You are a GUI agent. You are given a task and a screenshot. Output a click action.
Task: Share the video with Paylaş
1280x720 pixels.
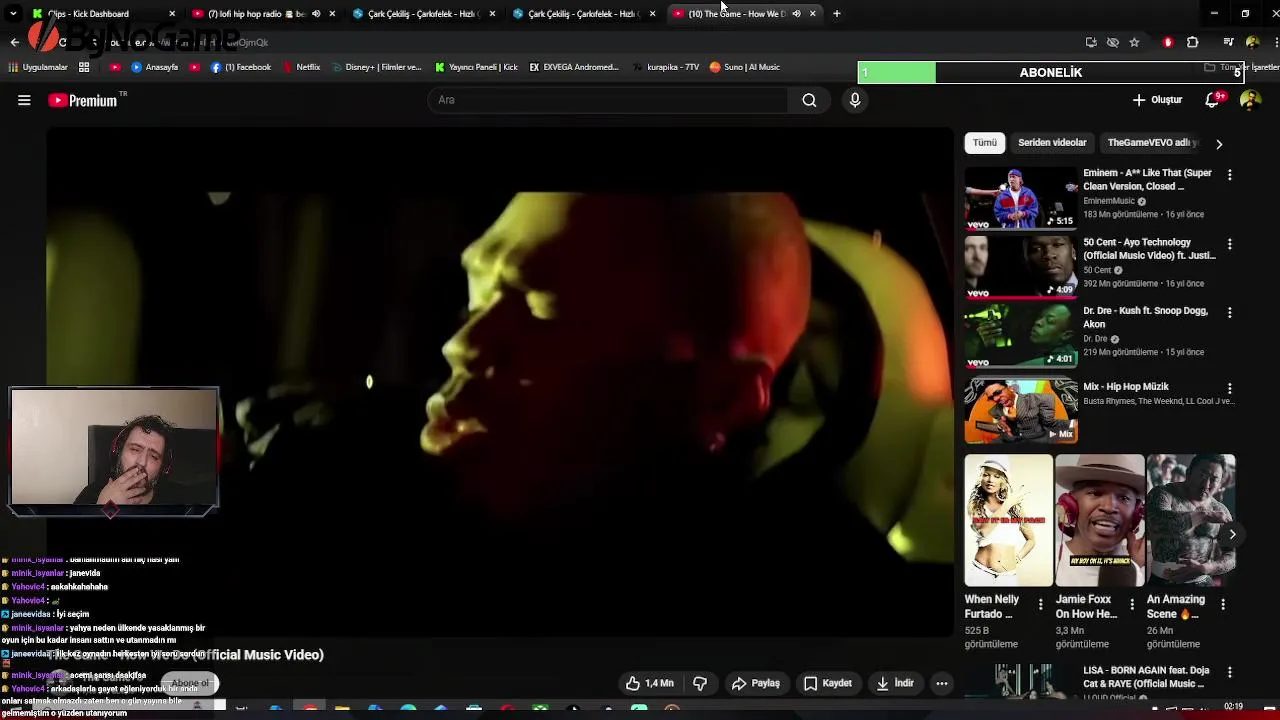pyautogui.click(x=756, y=683)
